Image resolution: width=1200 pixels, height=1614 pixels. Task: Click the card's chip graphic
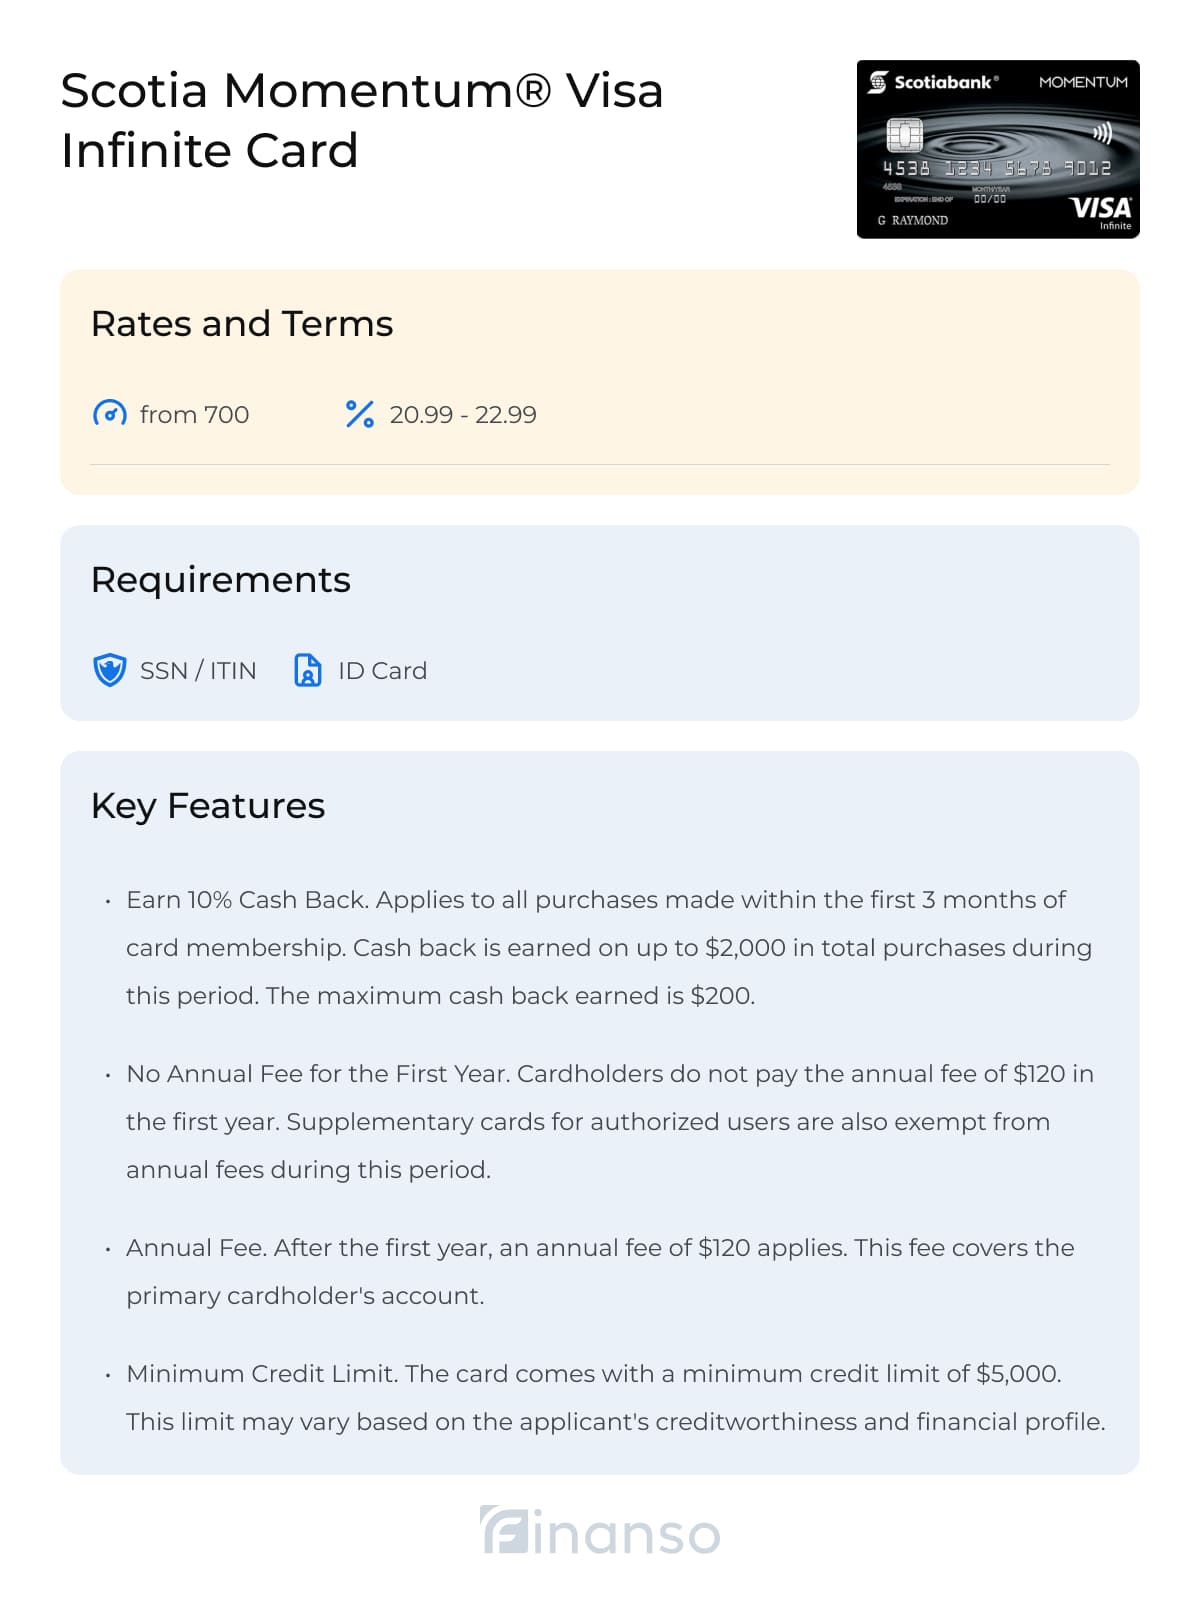[x=905, y=134]
